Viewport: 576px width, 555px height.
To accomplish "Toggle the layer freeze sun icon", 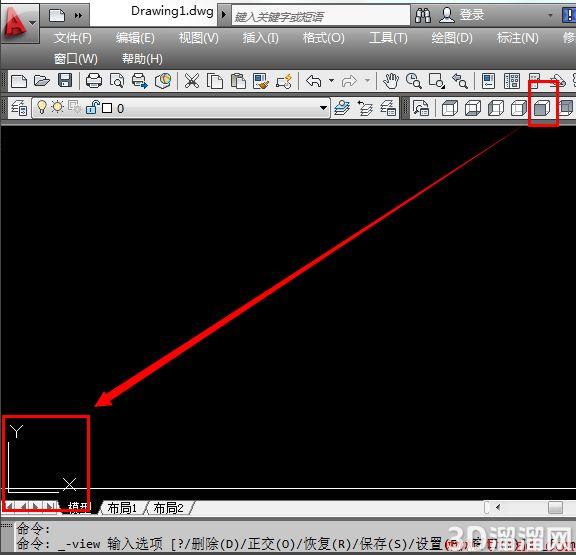I will coord(57,108).
